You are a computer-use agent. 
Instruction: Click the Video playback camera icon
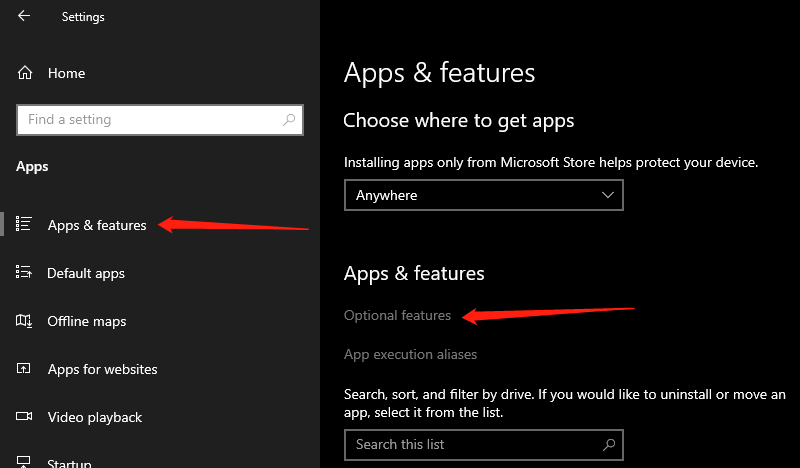point(24,416)
